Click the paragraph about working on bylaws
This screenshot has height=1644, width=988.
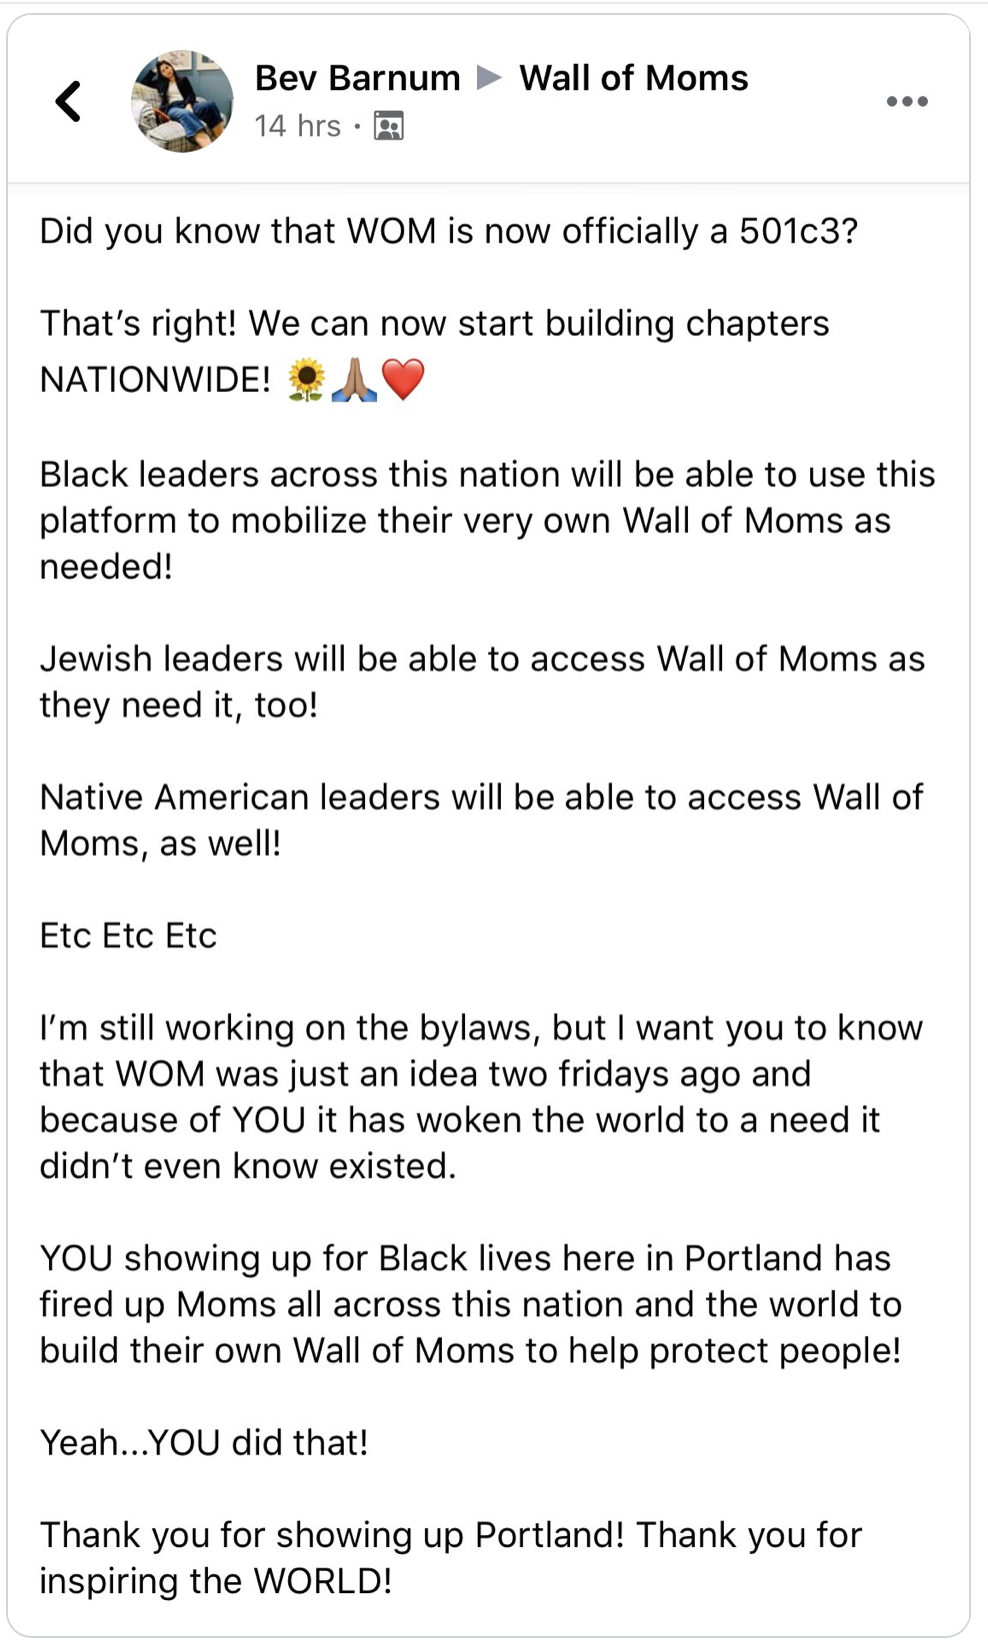click(x=480, y=1097)
